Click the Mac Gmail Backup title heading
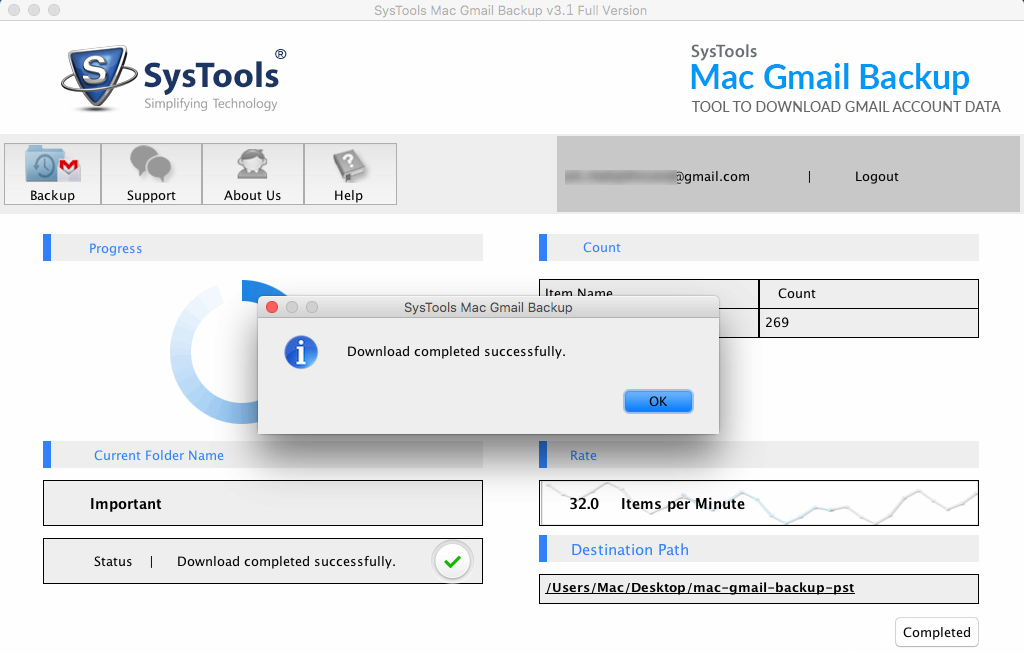 tap(829, 77)
